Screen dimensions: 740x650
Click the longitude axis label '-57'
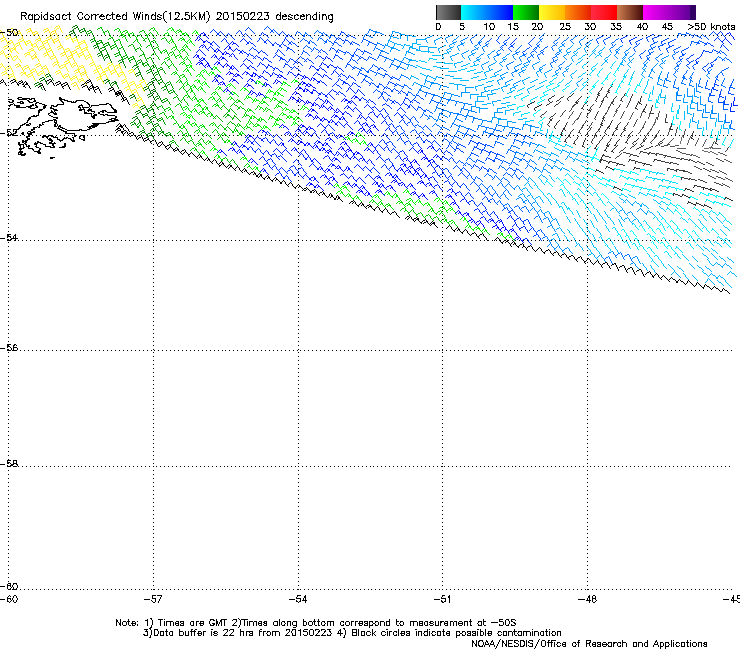point(153,599)
